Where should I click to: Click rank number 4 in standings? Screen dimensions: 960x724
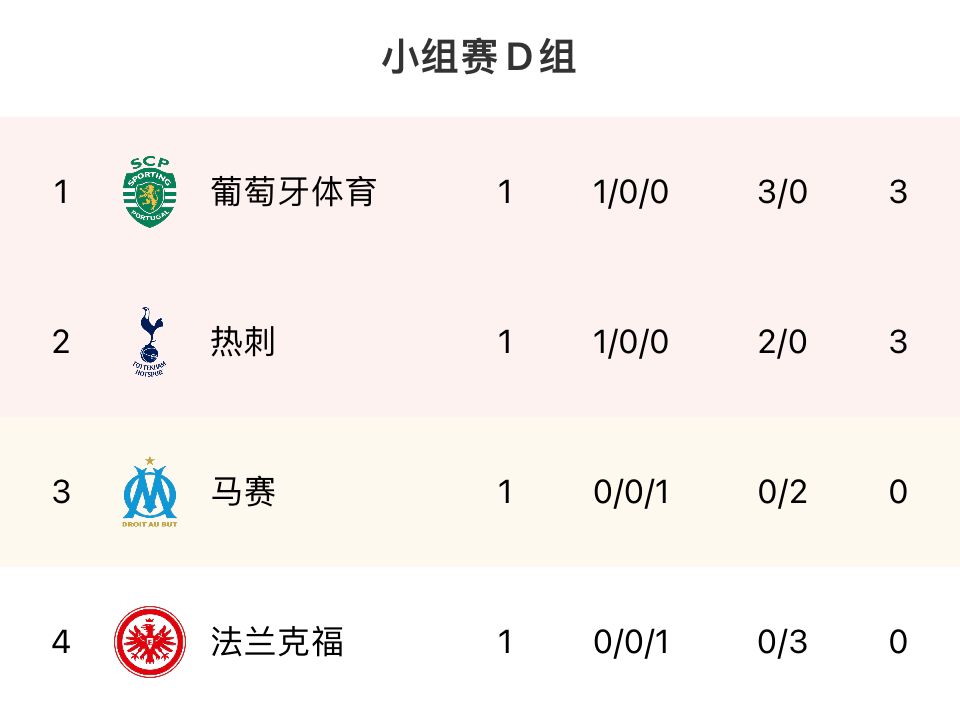tap(61, 642)
